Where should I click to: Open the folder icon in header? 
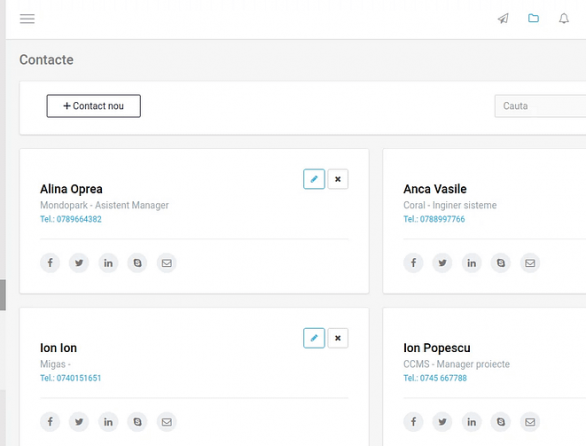pyautogui.click(x=533, y=18)
